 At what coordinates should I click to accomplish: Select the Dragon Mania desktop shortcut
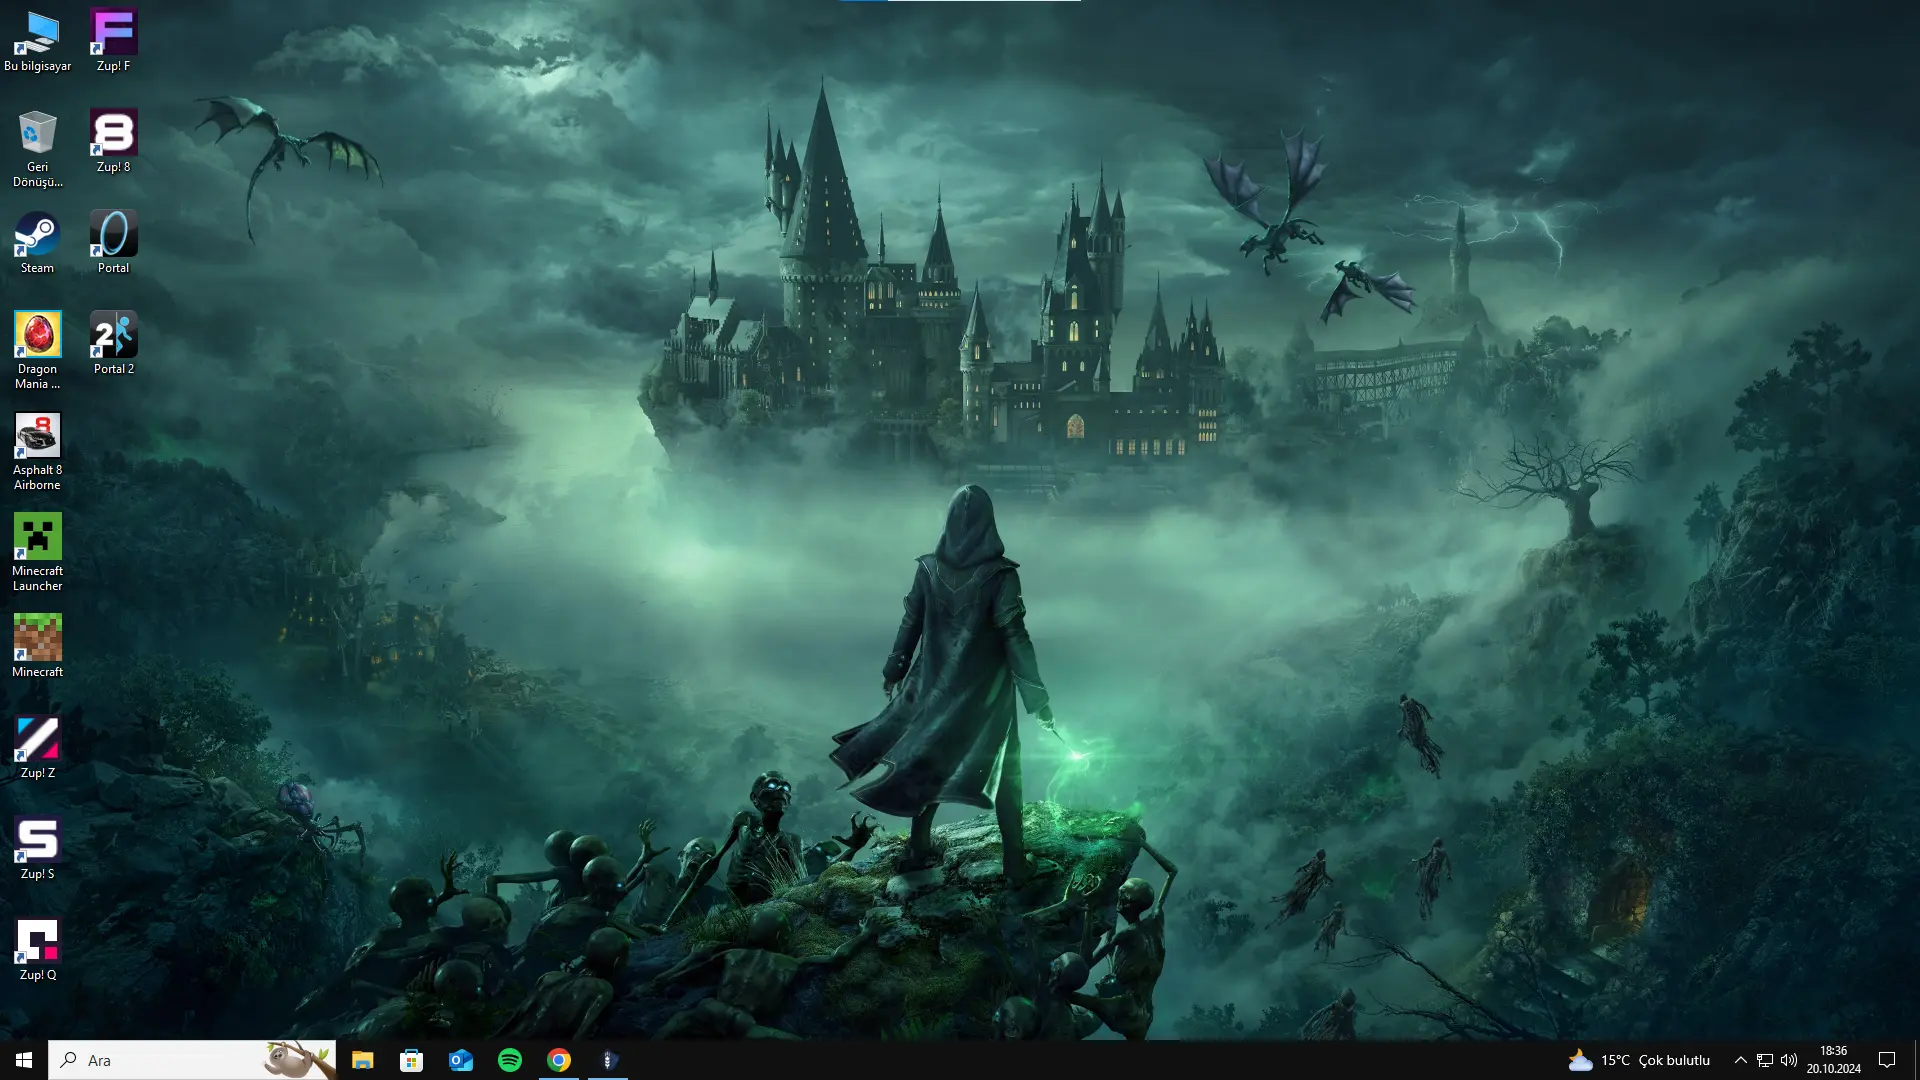[37, 351]
